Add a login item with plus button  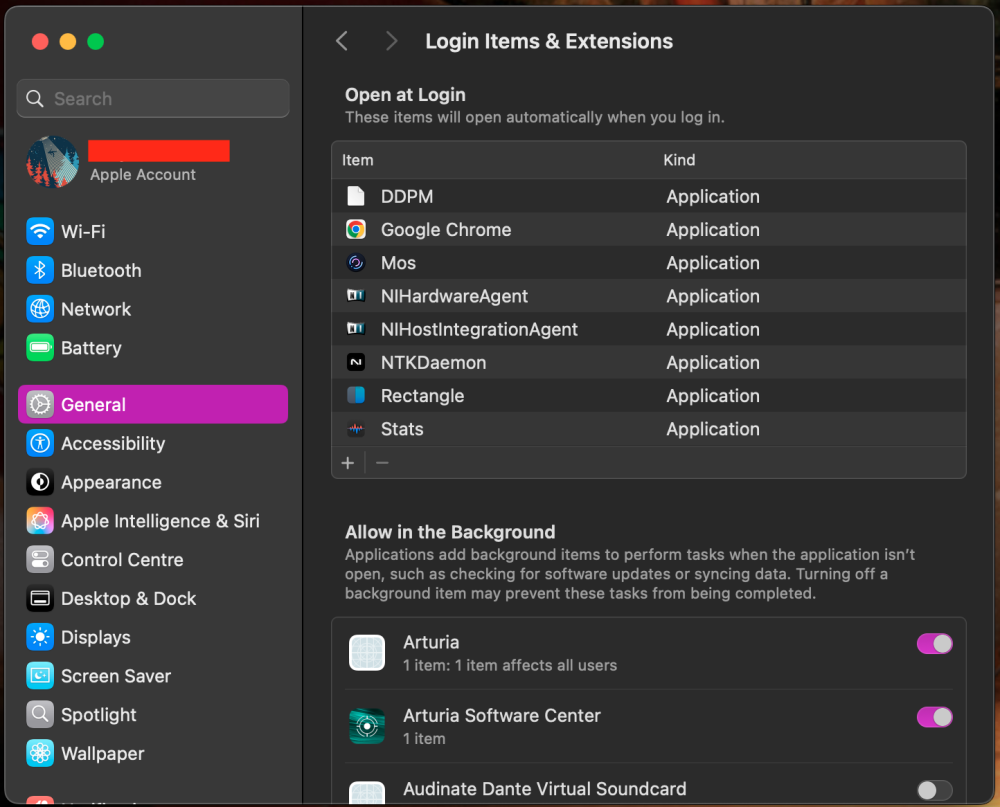point(348,463)
